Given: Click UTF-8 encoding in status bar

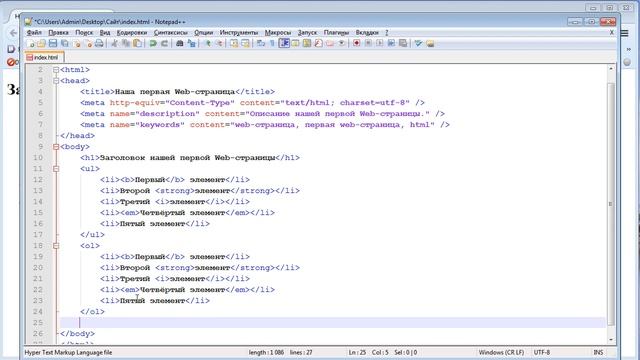Looking at the screenshot, I should click(542, 352).
